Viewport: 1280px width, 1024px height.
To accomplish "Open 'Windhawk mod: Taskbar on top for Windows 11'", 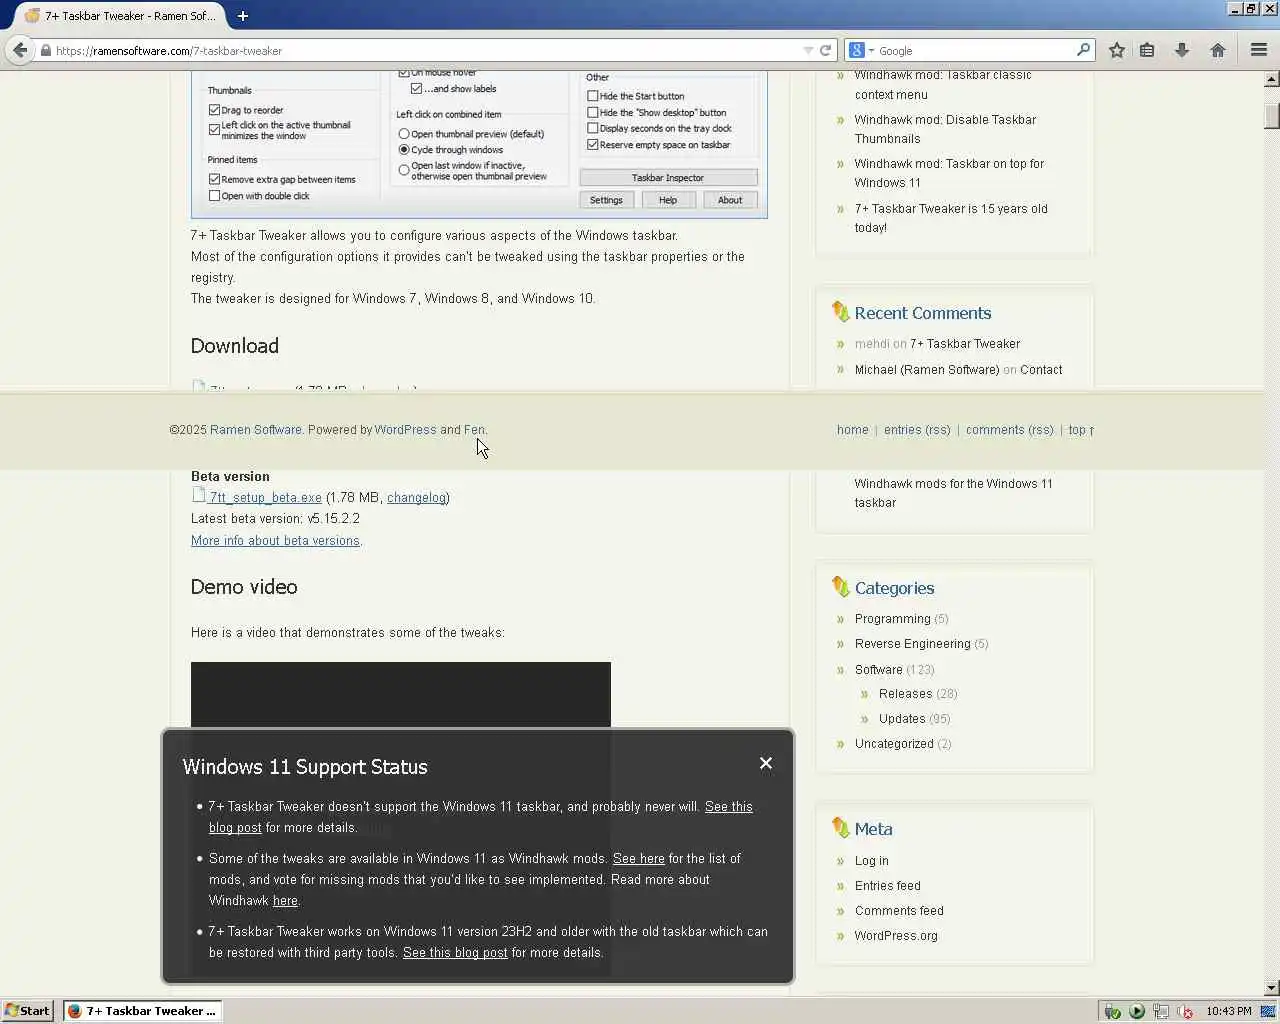I will (x=949, y=173).
